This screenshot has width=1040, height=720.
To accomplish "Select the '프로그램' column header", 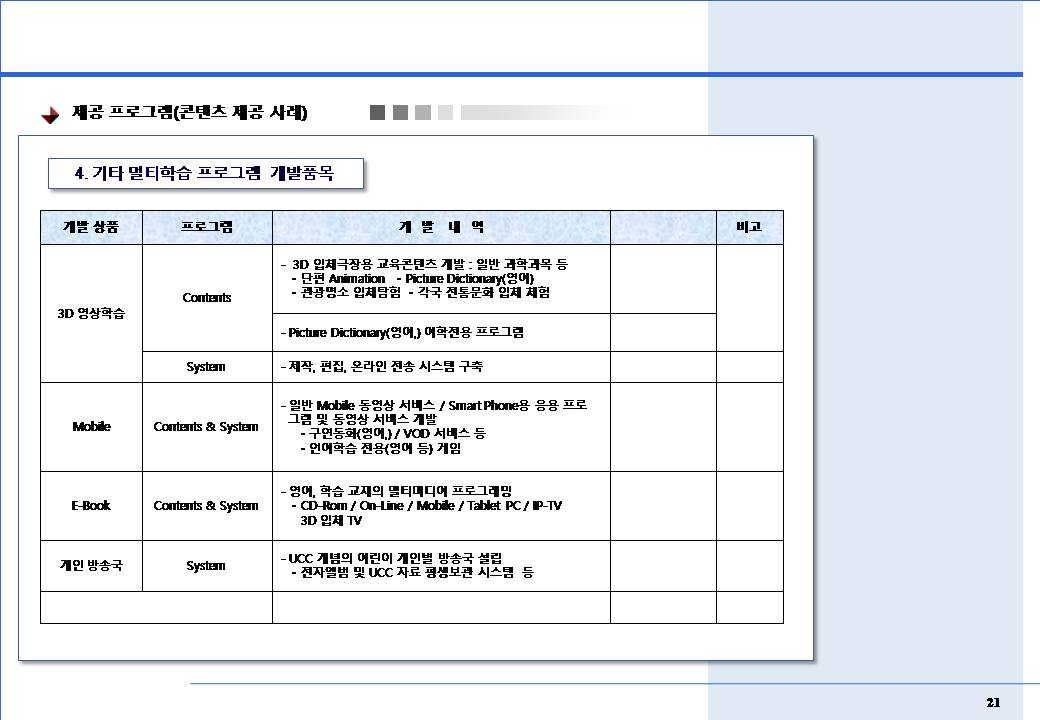I will tap(207, 228).
